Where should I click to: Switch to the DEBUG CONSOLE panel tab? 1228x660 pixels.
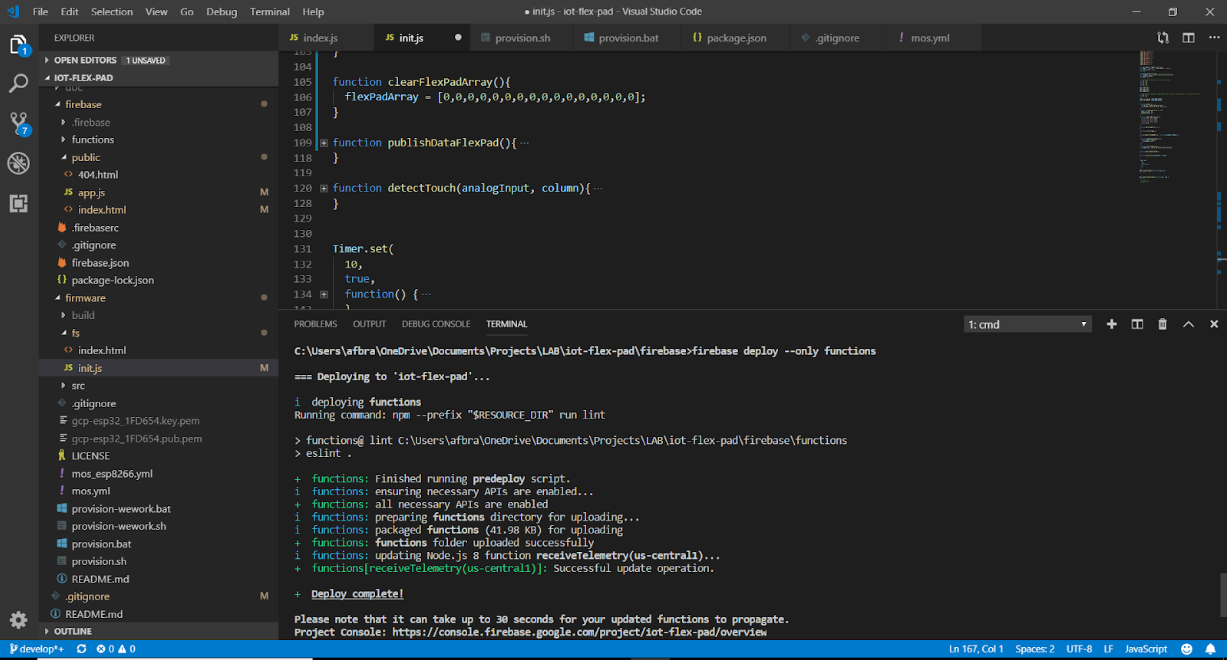pyautogui.click(x=436, y=324)
